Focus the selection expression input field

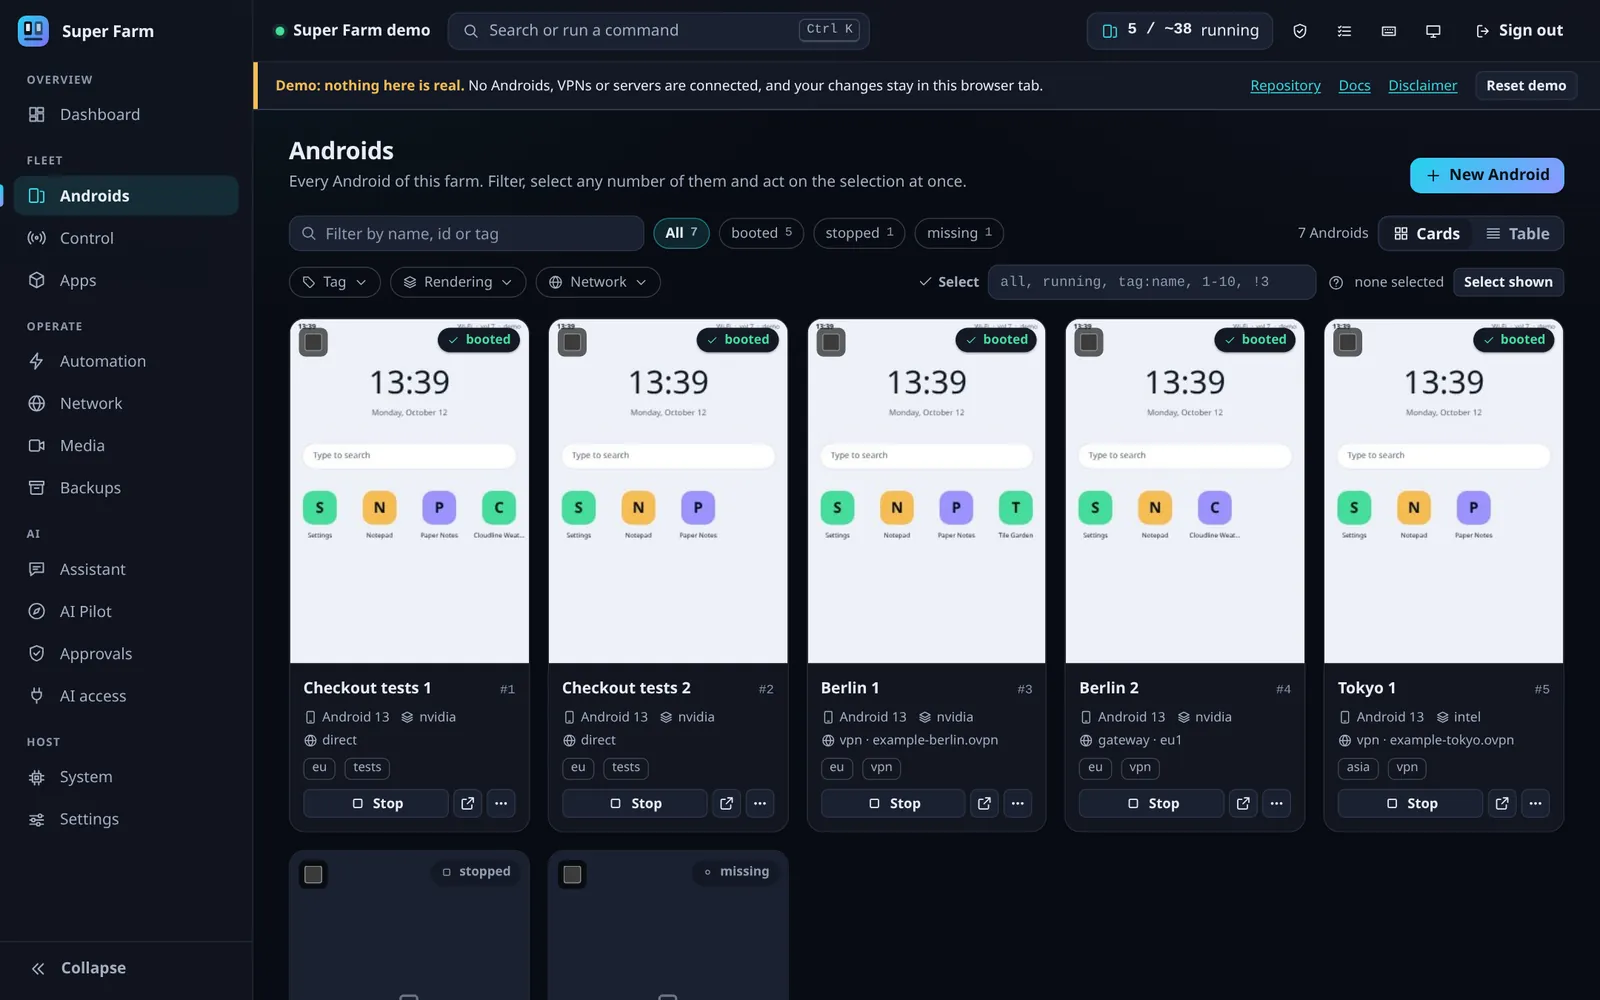tap(1151, 282)
